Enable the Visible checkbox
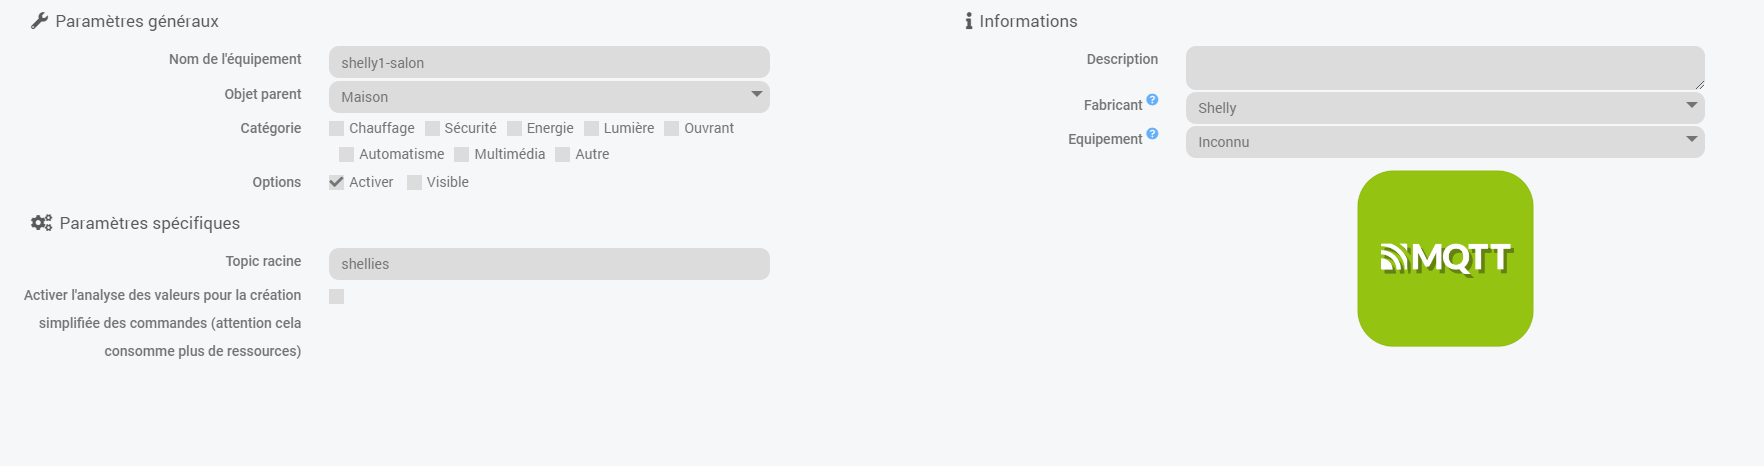Image resolution: width=1764 pixels, height=466 pixels. coord(414,183)
